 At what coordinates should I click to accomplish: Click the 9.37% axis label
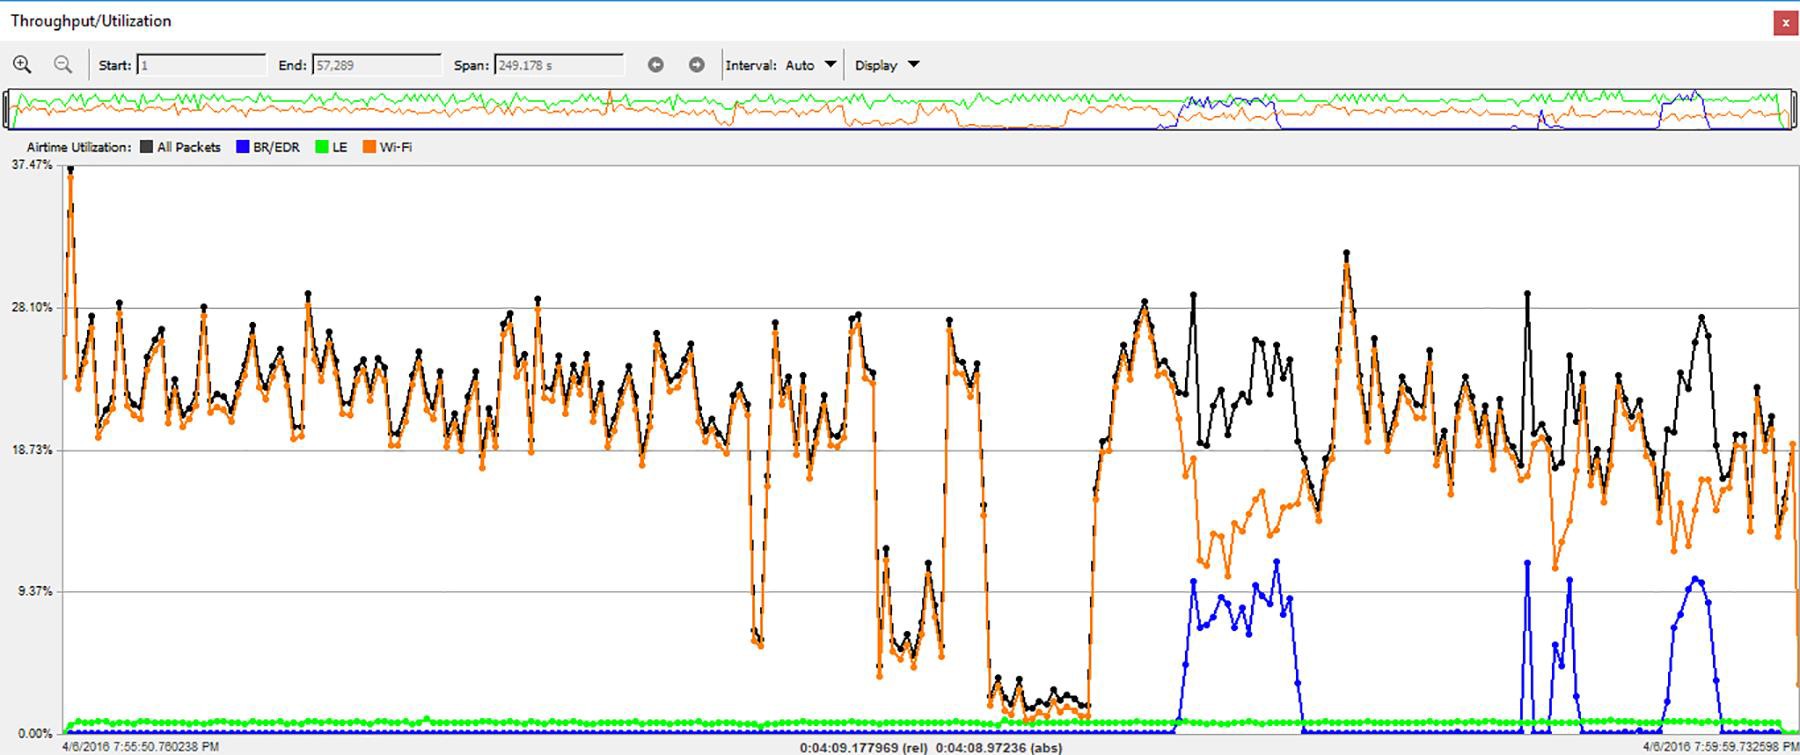[34, 592]
